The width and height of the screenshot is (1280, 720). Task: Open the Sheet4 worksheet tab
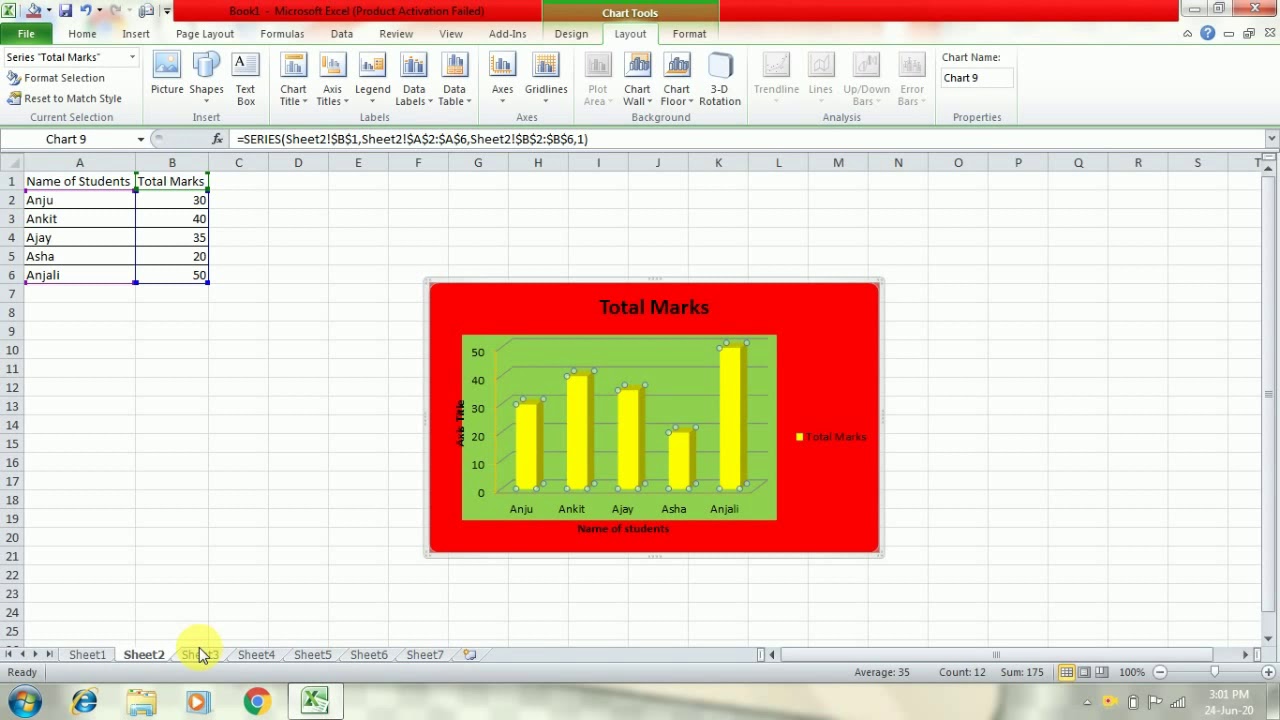tap(256, 655)
